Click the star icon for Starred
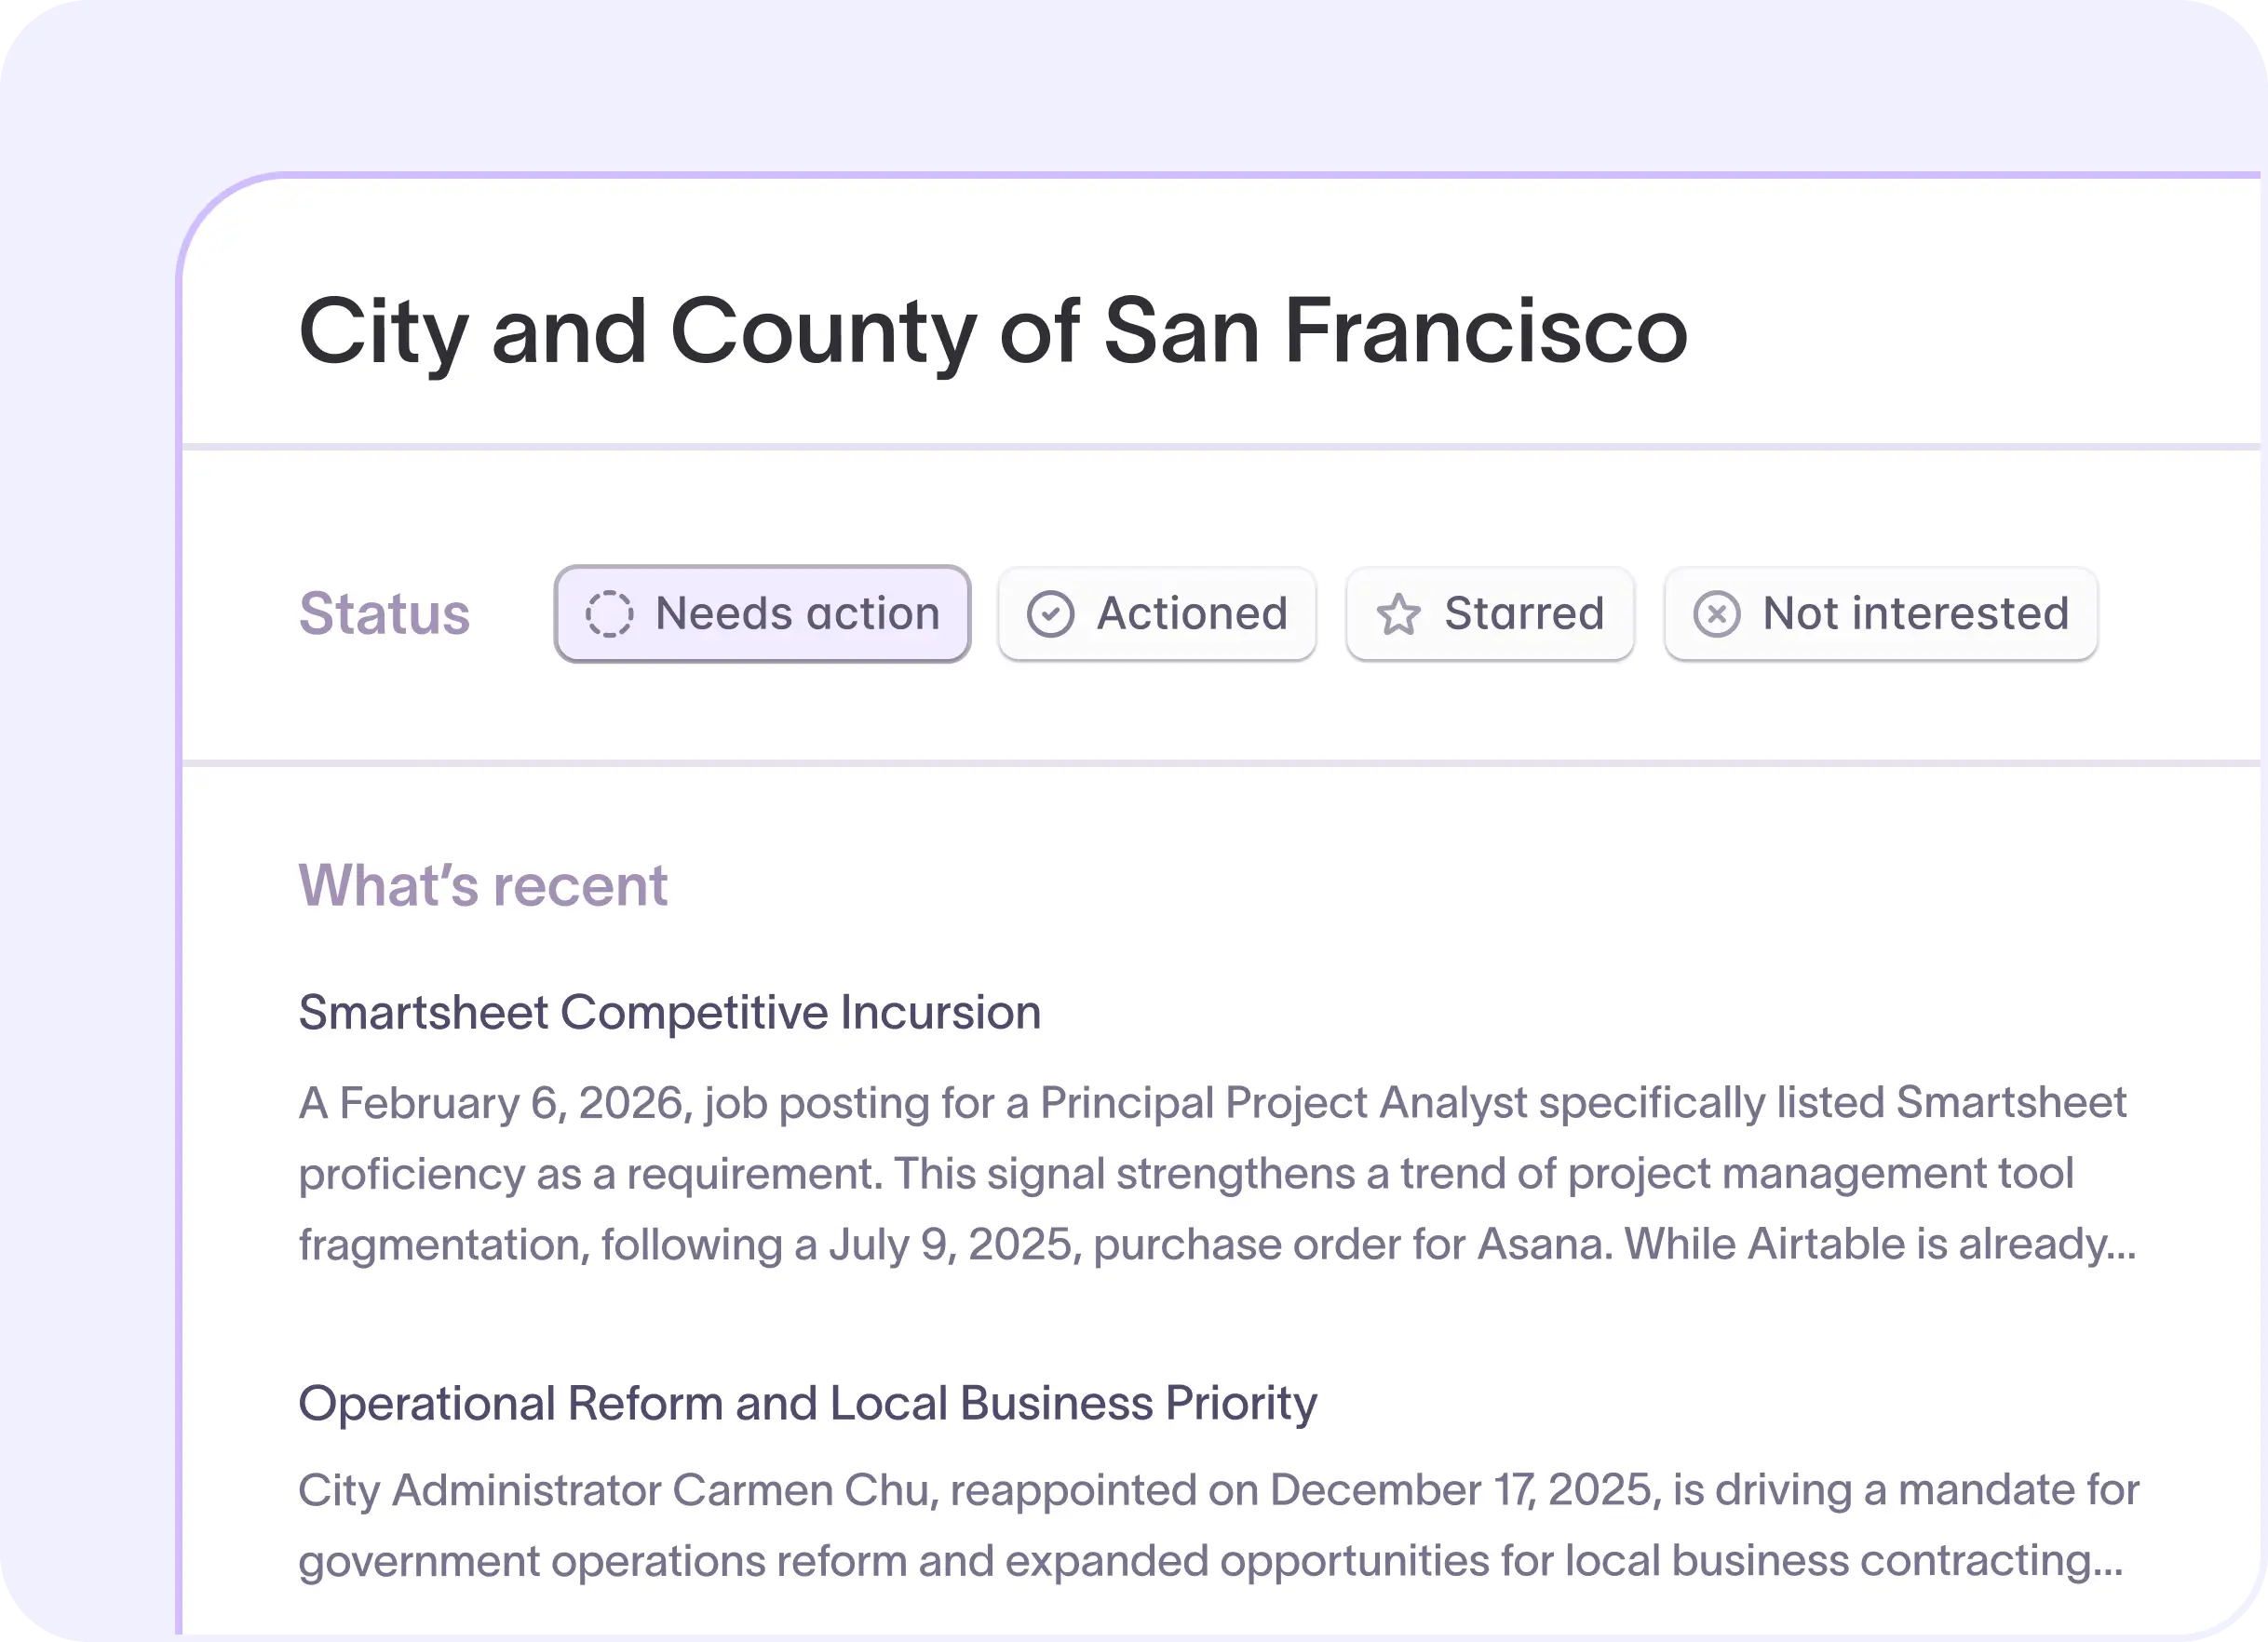The height and width of the screenshot is (1642, 2268). coord(1398,614)
